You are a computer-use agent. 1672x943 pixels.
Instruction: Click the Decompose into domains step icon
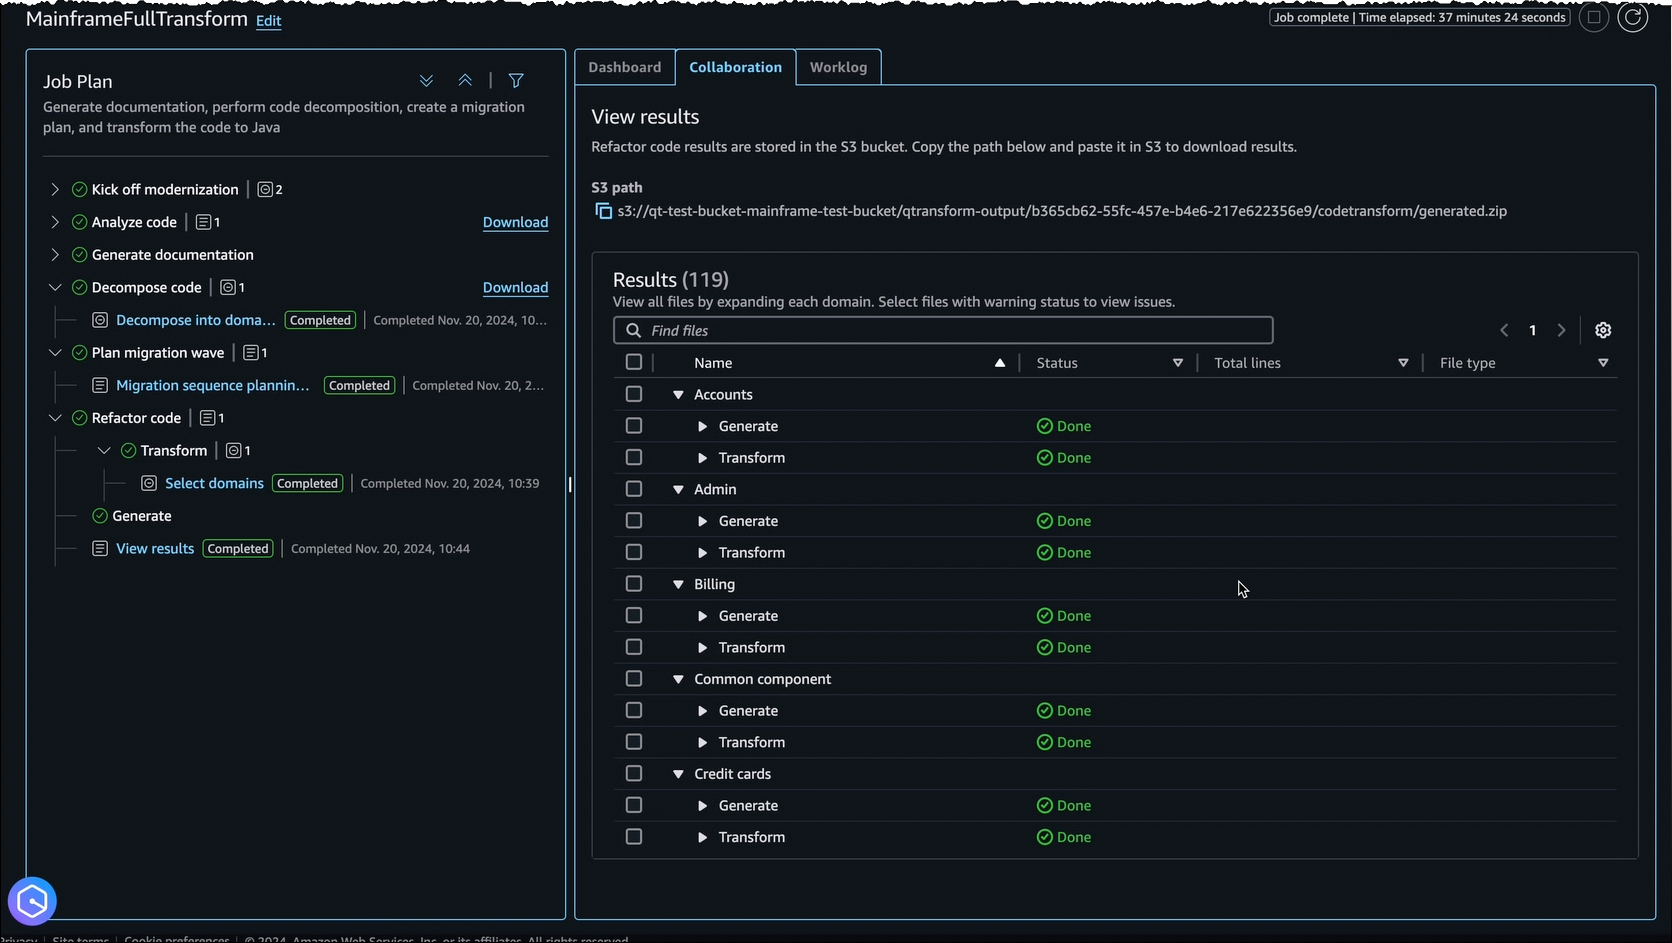click(100, 320)
